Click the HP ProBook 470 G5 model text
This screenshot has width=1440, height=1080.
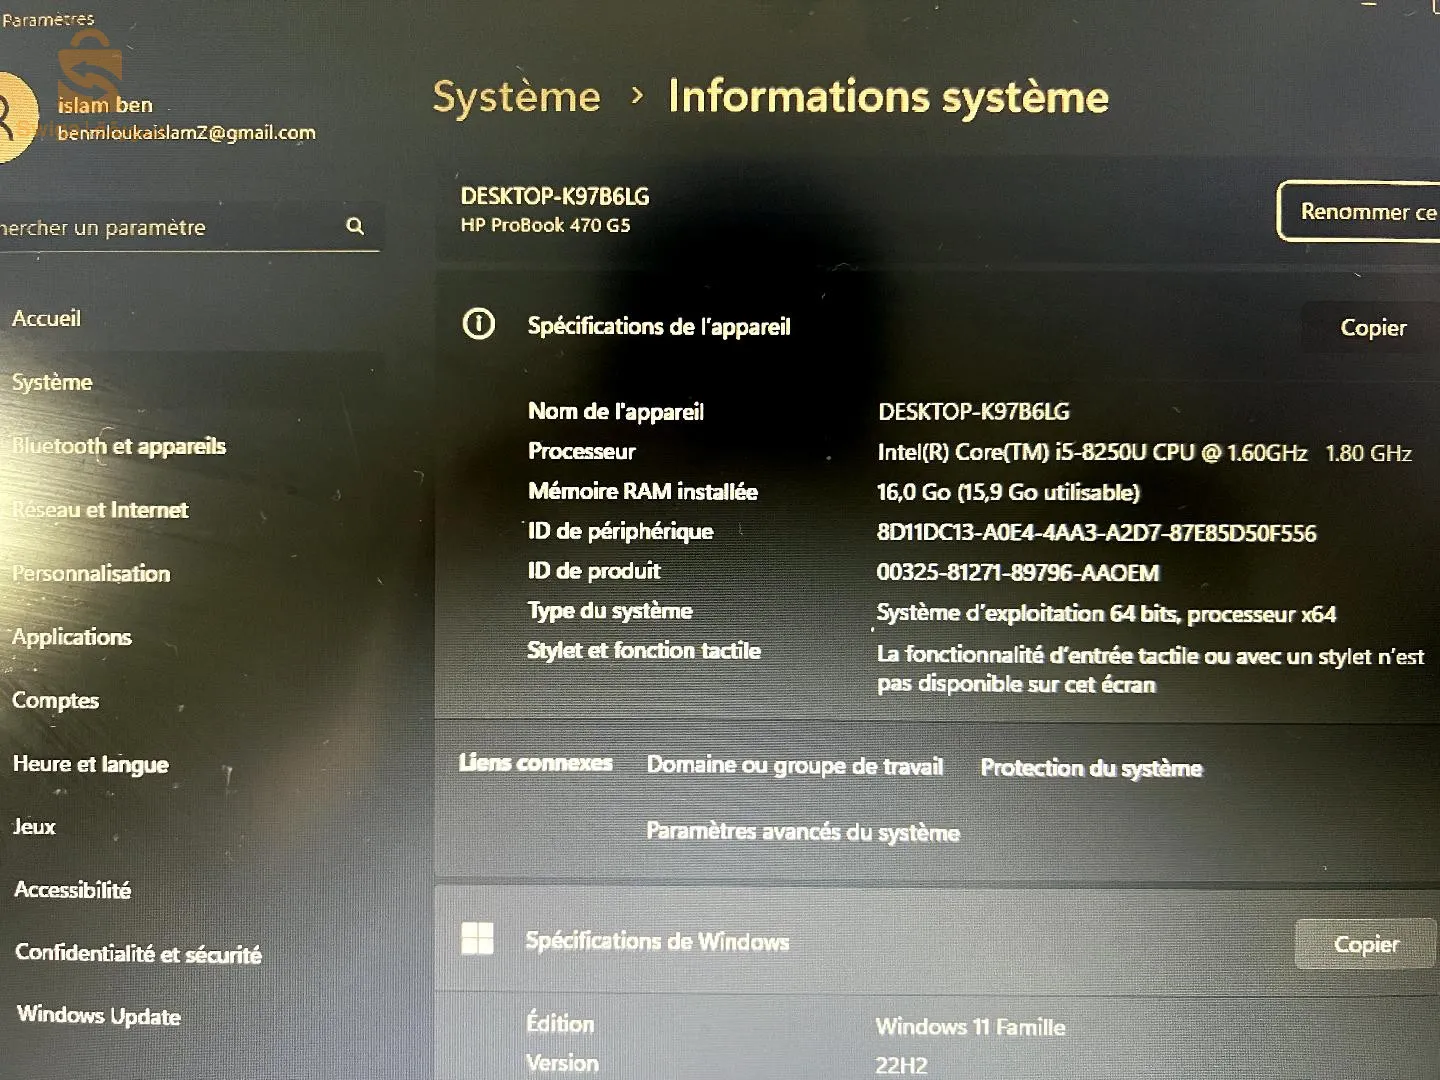pyautogui.click(x=546, y=225)
